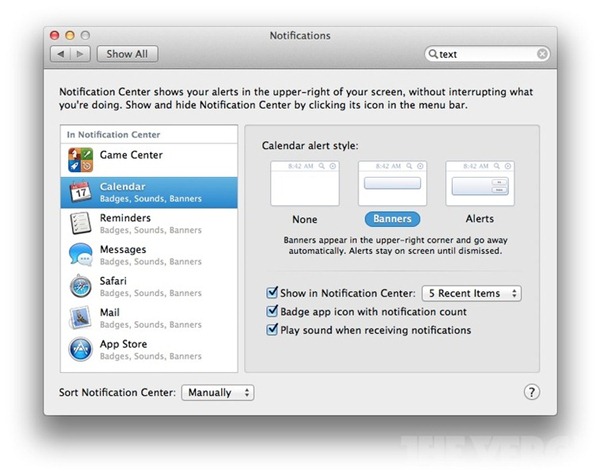Click the Calendar app icon
The width and height of the screenshot is (600, 476).
(80, 192)
